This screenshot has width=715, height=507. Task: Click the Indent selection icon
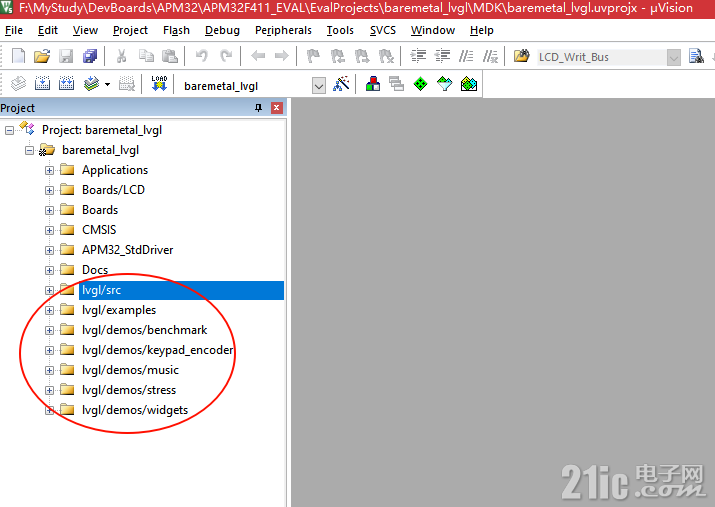pos(418,56)
